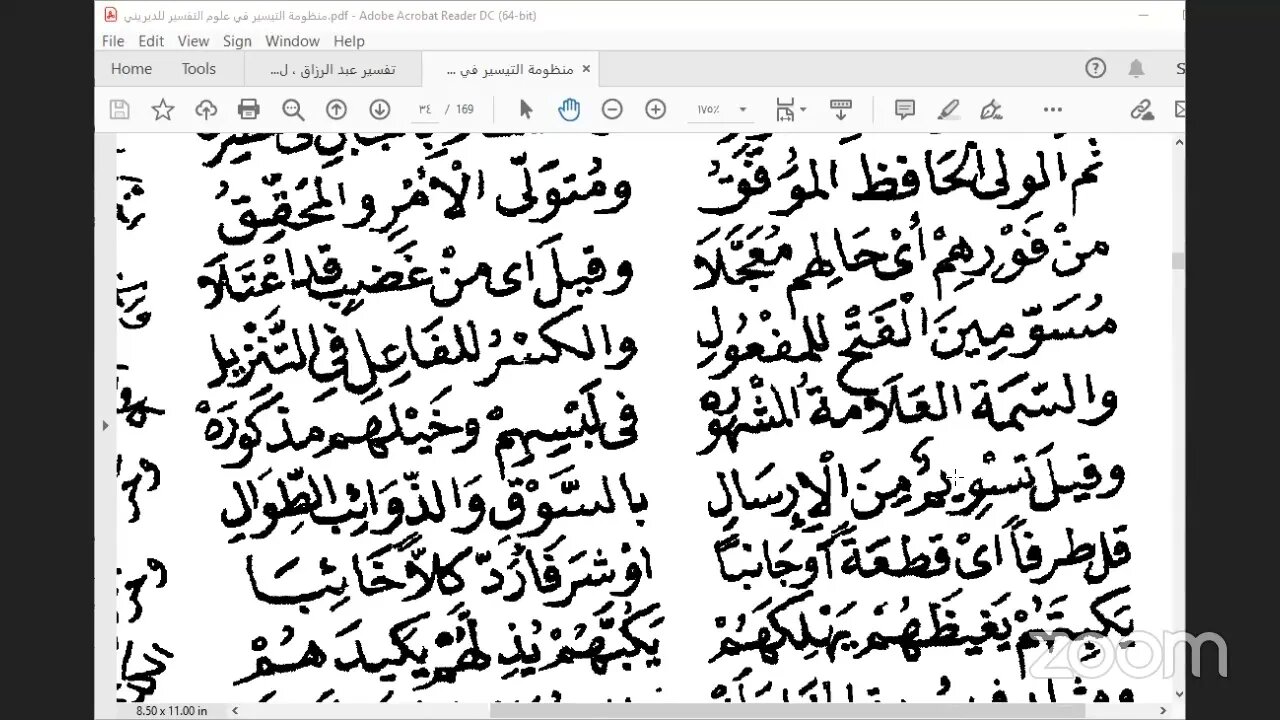Select the highlight text pen tool

(948, 110)
